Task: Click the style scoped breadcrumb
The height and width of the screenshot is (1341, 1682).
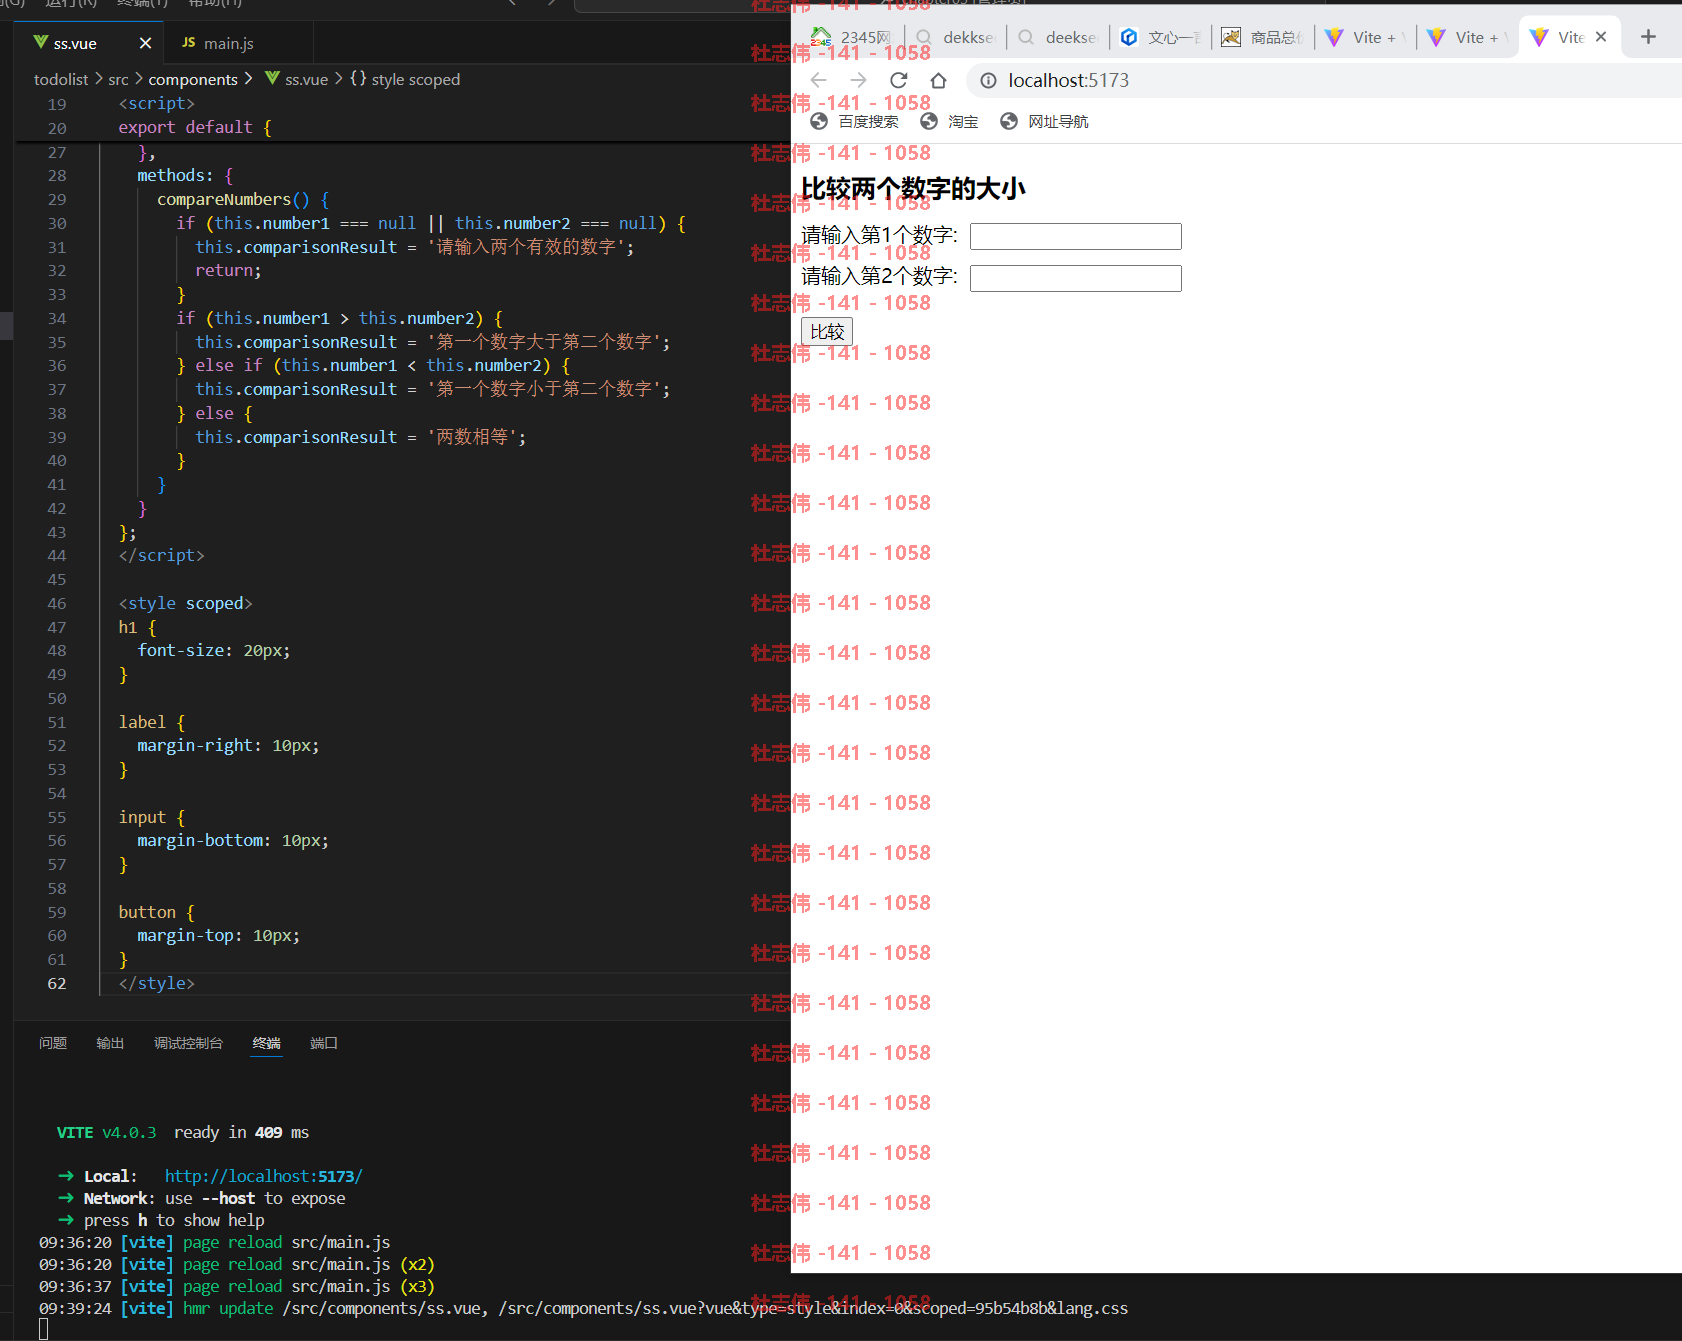Action: pyautogui.click(x=415, y=79)
